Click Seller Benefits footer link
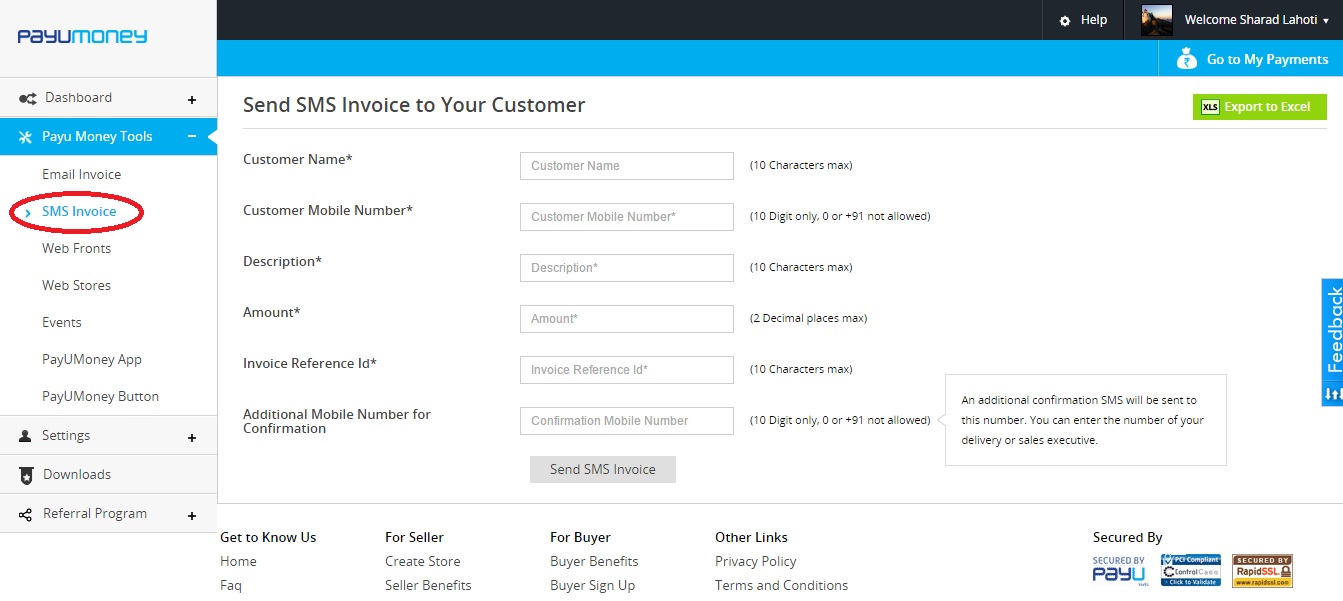 428,585
